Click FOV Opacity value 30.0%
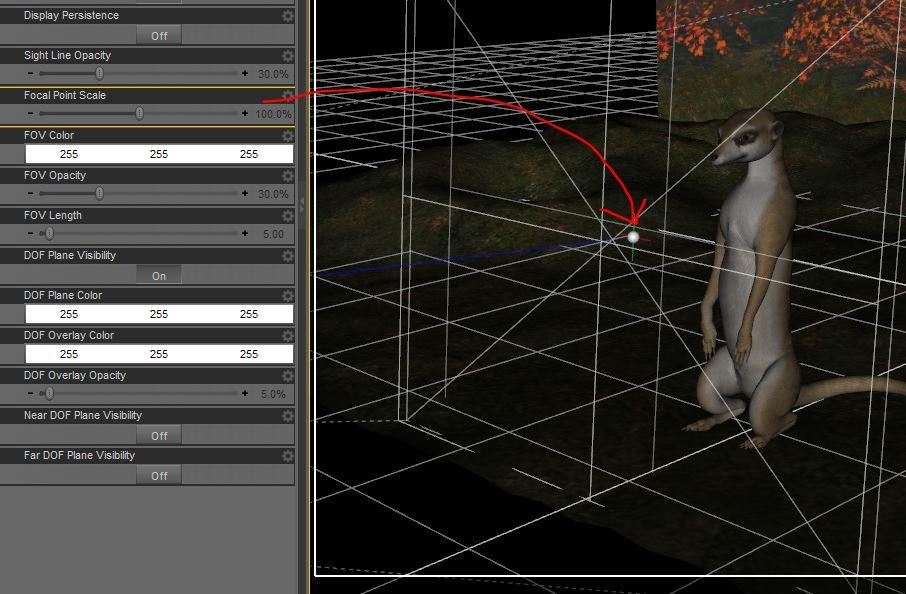 pyautogui.click(x=273, y=194)
